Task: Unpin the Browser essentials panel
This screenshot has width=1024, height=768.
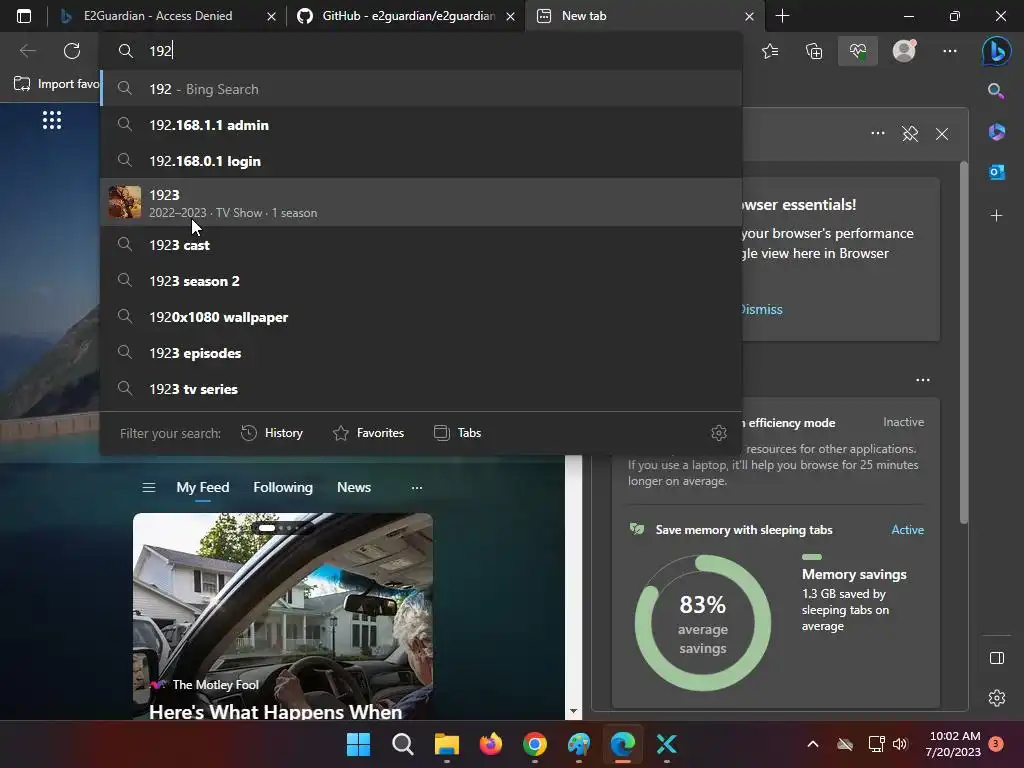Action: pyautogui.click(x=910, y=134)
